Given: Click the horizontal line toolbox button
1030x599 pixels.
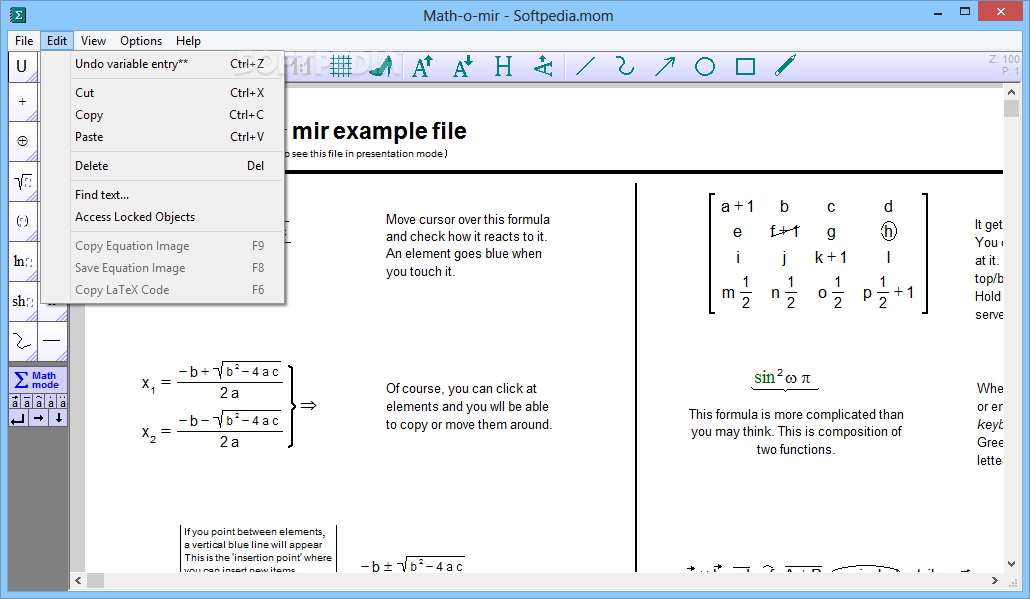Looking at the screenshot, I should 53,341.
